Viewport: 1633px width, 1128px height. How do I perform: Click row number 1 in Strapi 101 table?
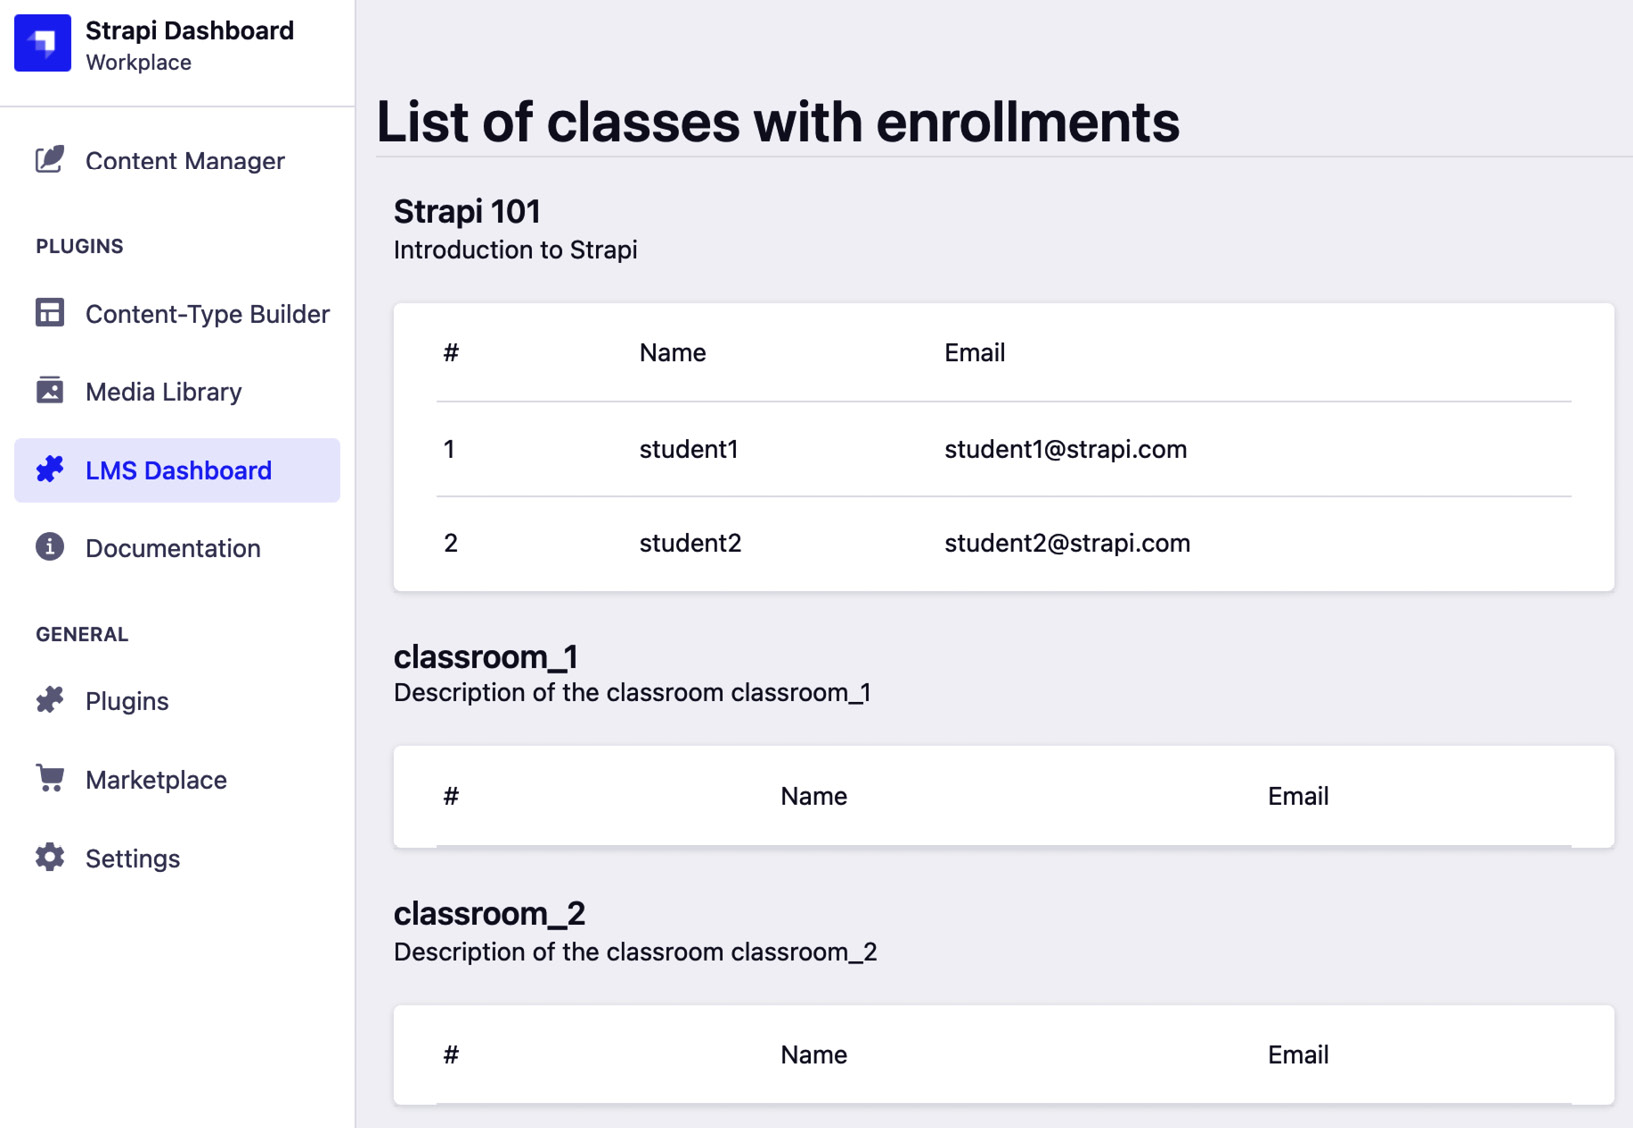pos(450,449)
